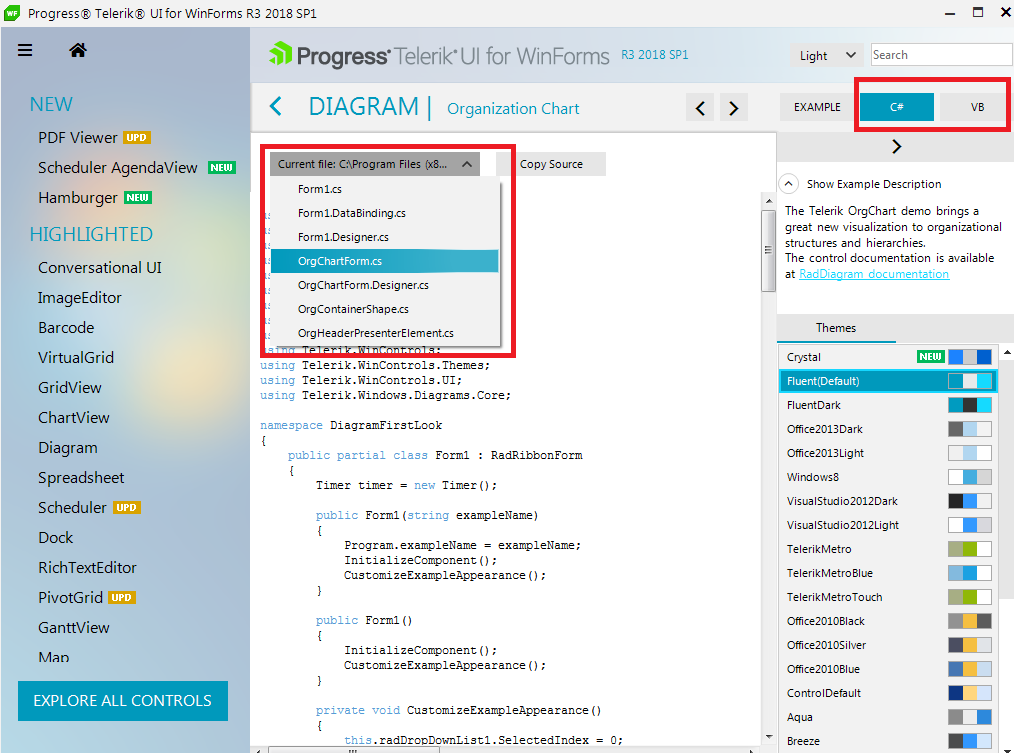Switch to the EXAMPLE tab
Viewport: 1014px width, 753px height.
point(817,107)
